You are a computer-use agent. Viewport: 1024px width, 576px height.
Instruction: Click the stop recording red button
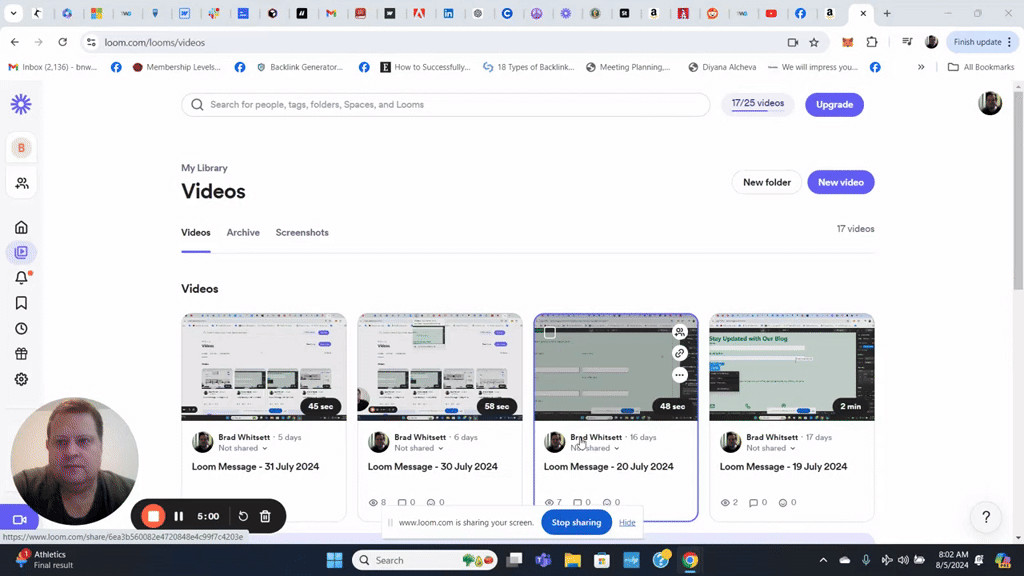(x=153, y=517)
